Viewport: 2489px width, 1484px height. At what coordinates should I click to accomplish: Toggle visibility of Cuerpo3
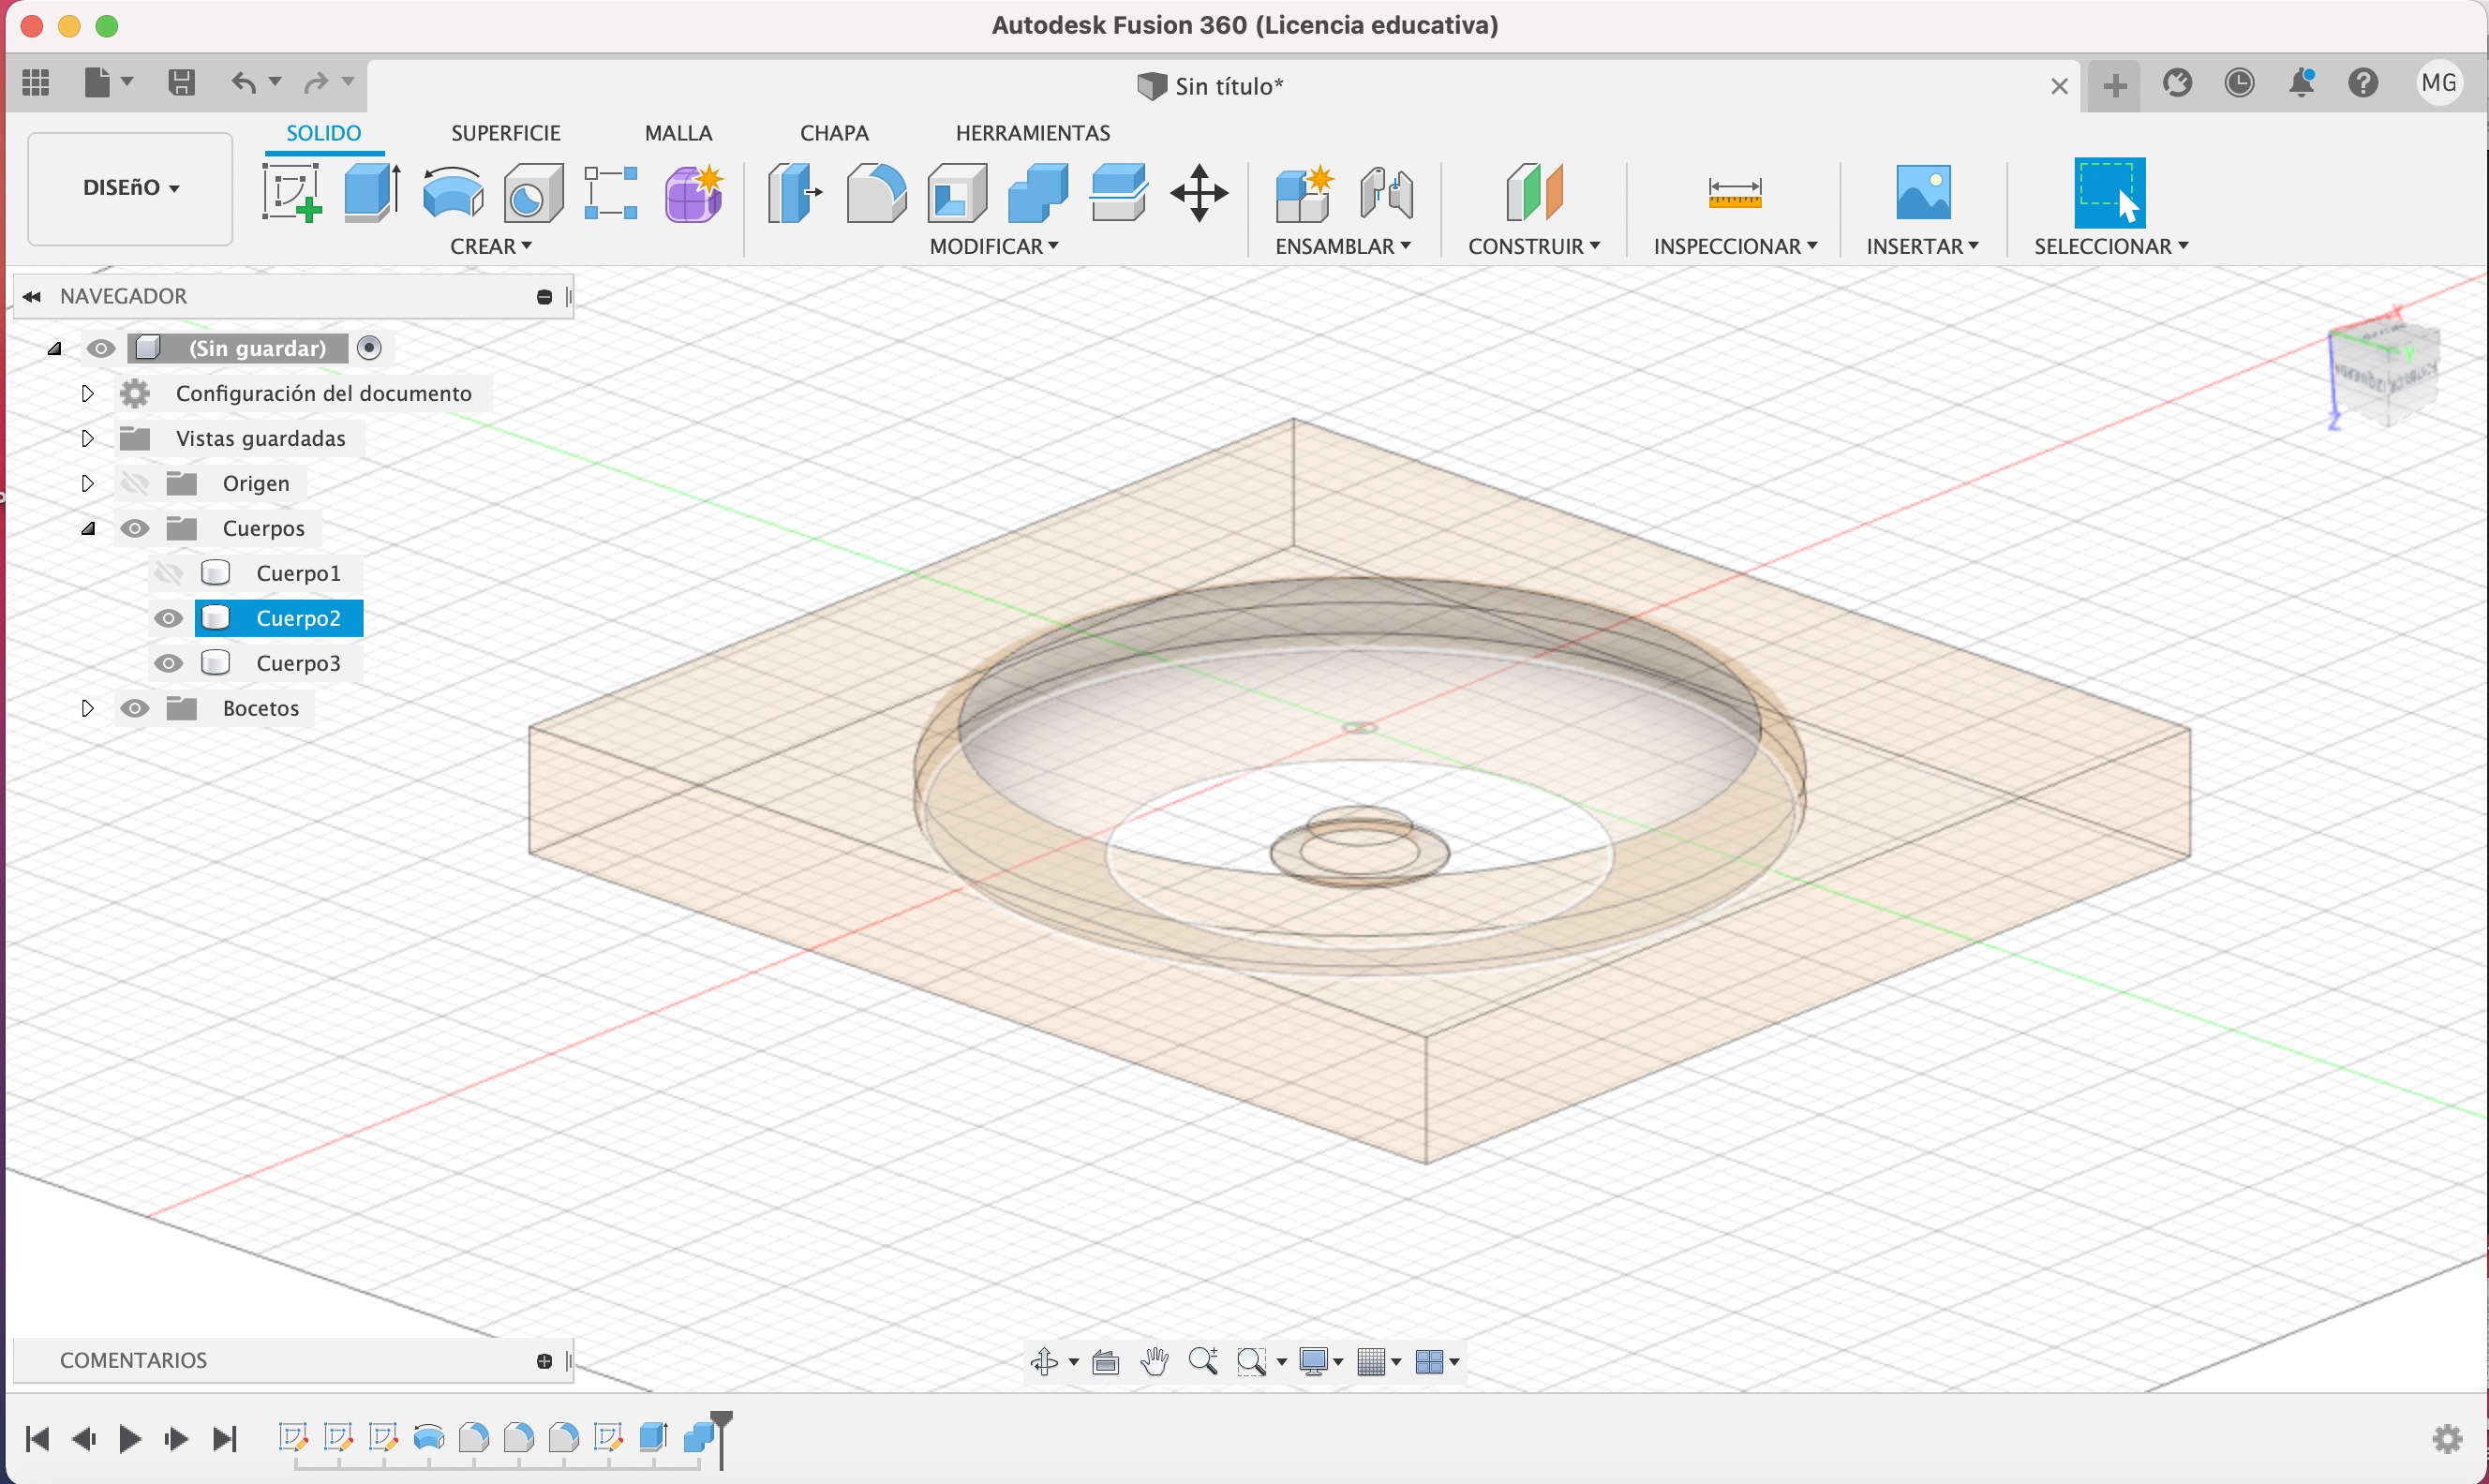(x=168, y=663)
